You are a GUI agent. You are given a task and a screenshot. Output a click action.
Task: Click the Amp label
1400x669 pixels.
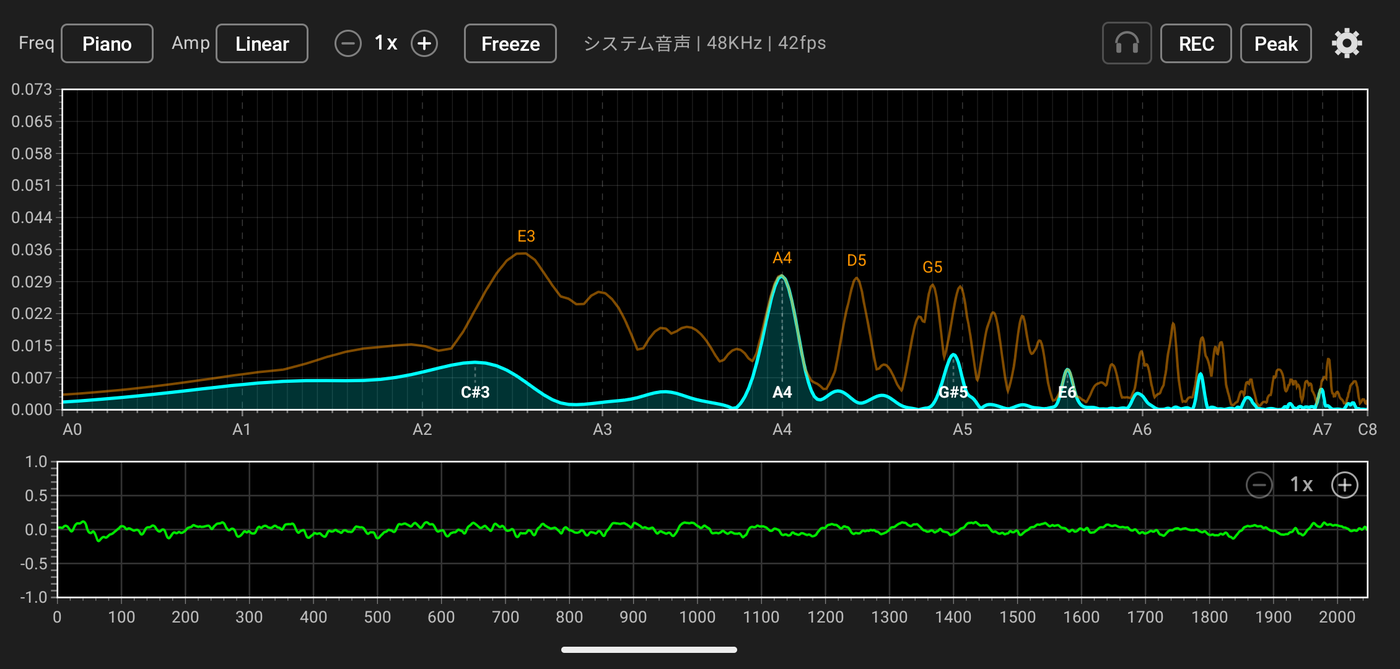point(191,43)
